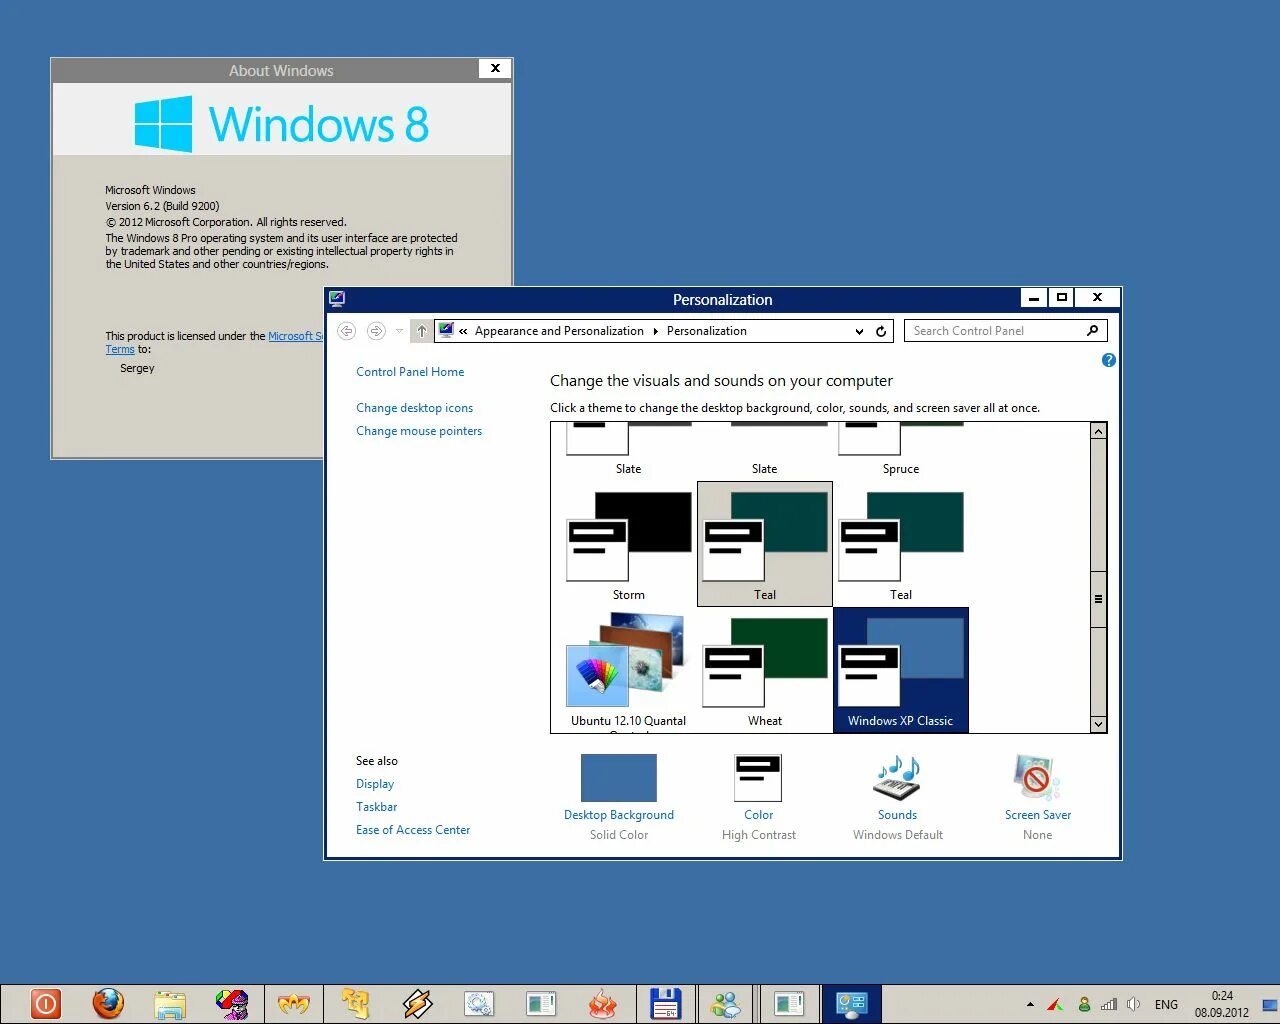Image resolution: width=1280 pixels, height=1024 pixels.
Task: Maximize the Personalization window
Action: 1062,297
